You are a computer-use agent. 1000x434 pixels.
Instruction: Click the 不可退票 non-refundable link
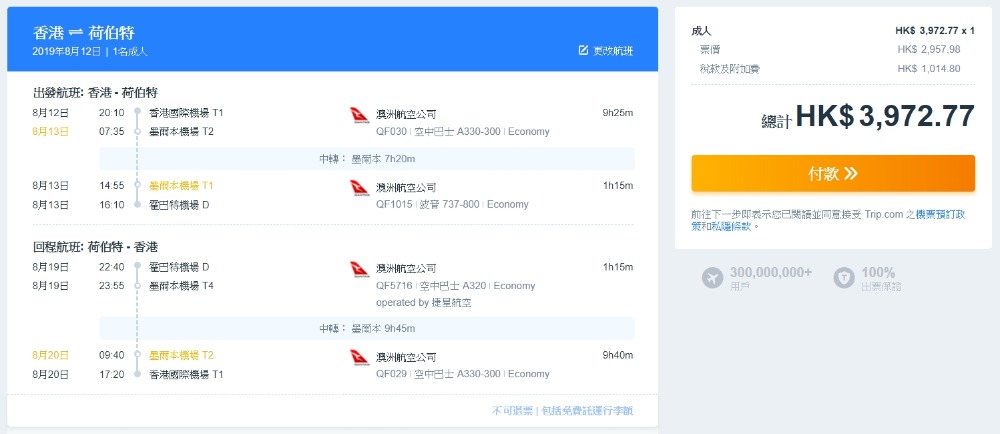[512, 411]
